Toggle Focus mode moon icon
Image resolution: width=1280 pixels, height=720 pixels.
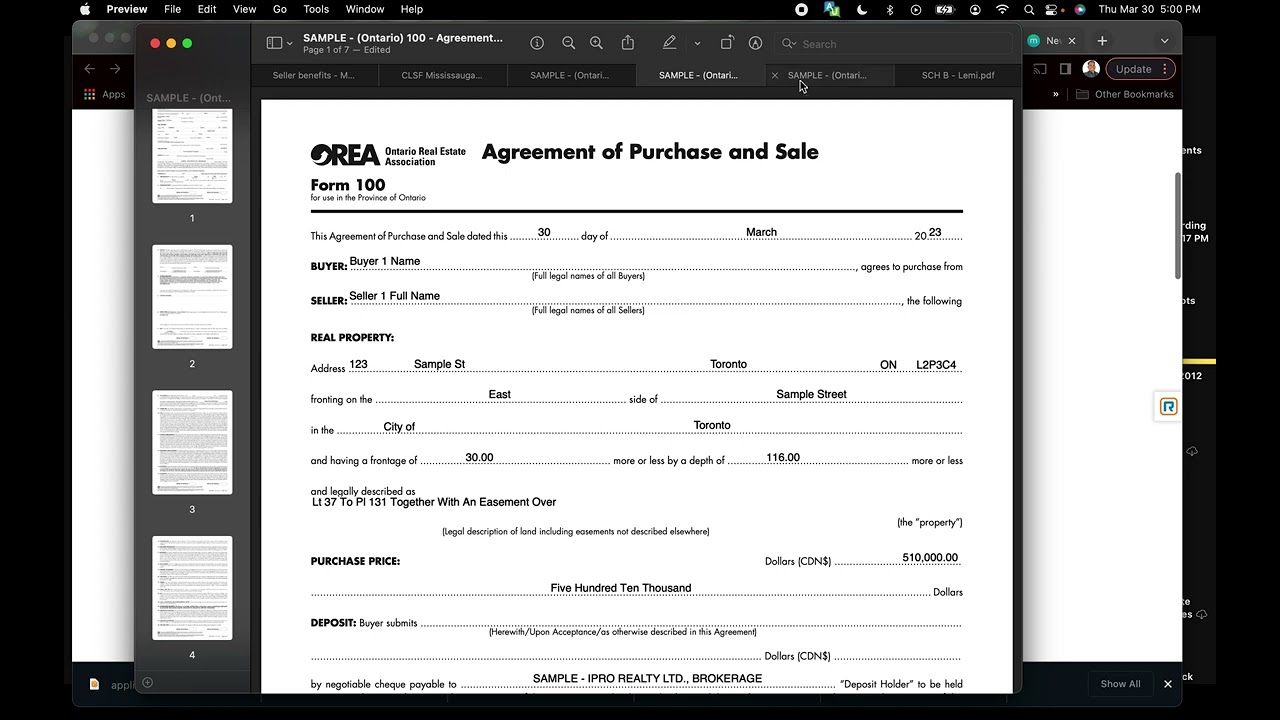click(x=862, y=9)
